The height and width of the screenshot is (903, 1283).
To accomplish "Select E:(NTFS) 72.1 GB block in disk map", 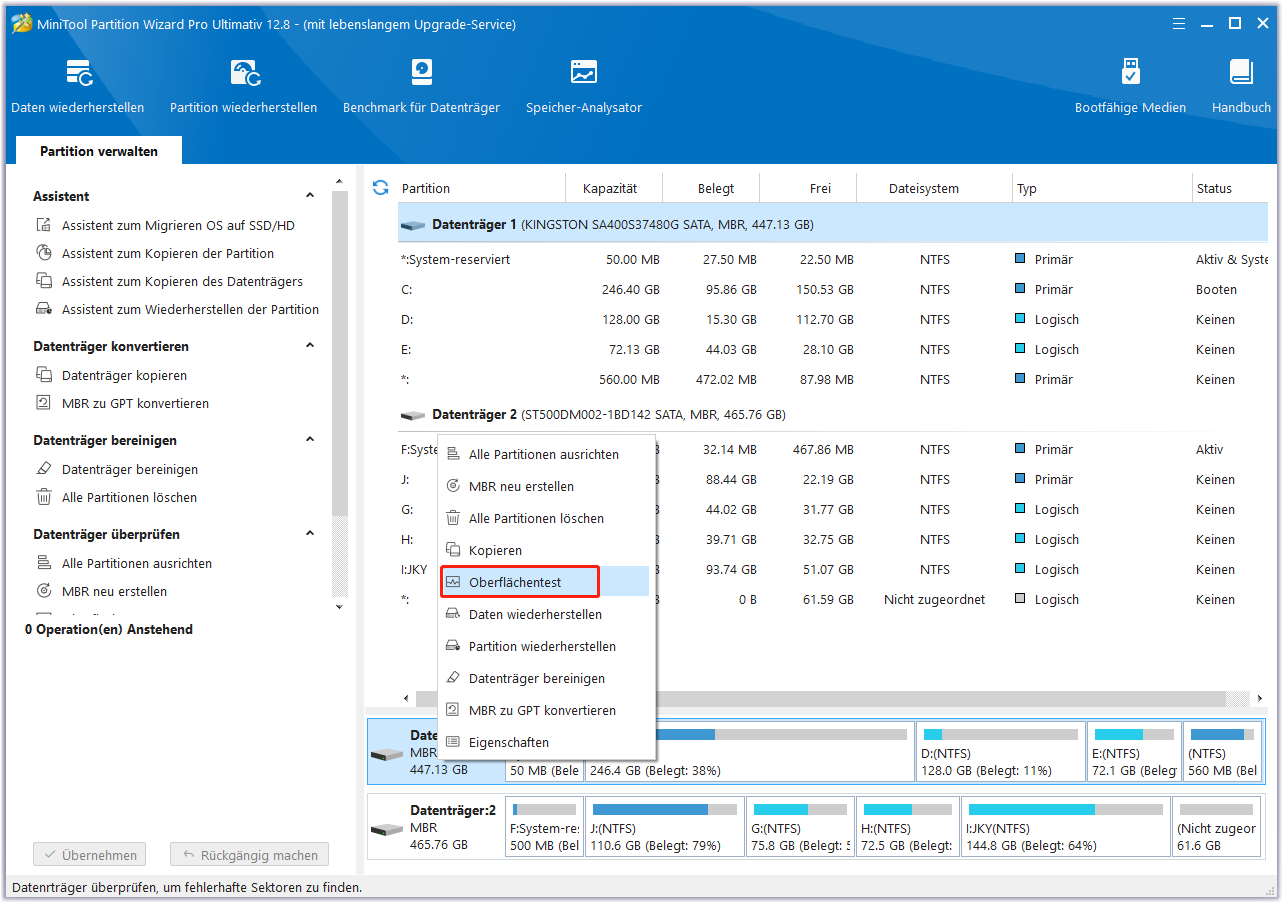I will (x=1134, y=752).
